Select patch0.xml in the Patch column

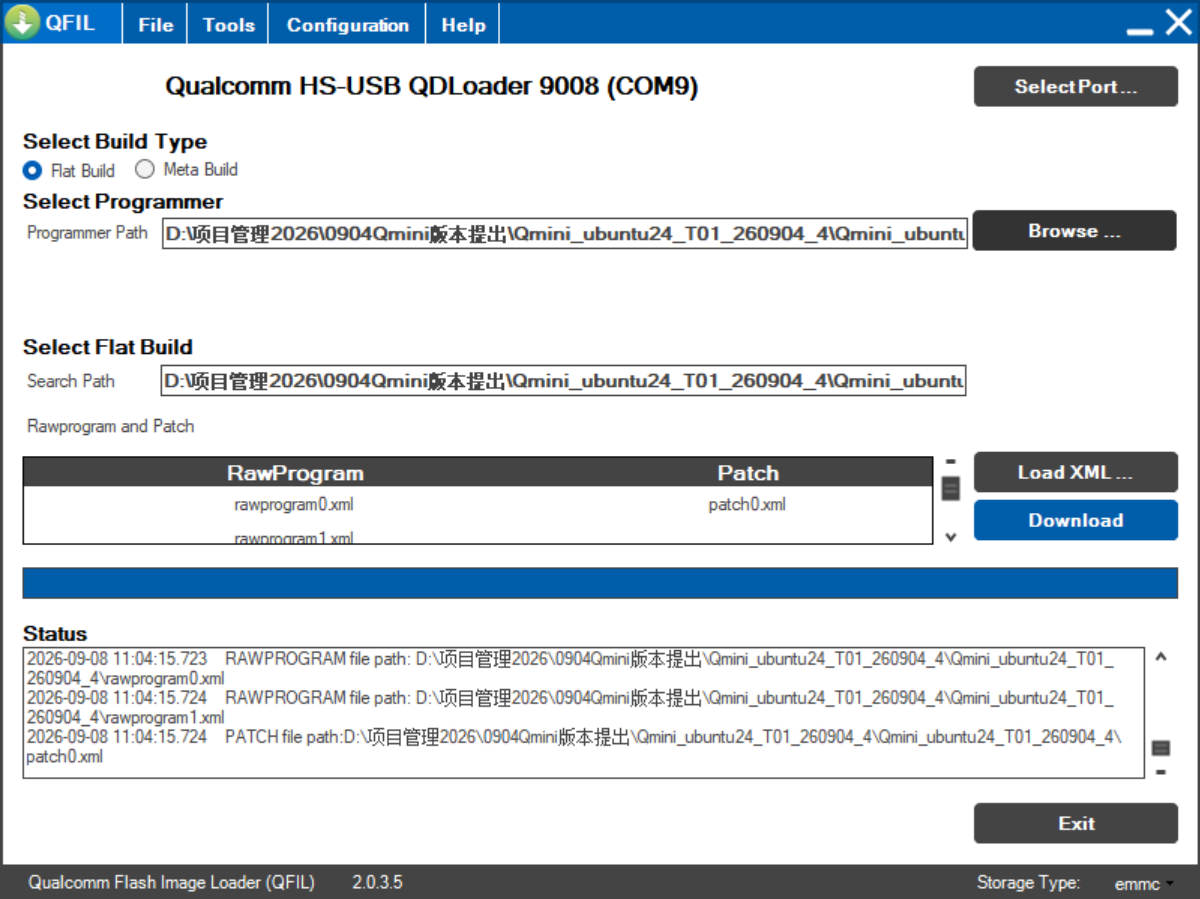click(747, 505)
